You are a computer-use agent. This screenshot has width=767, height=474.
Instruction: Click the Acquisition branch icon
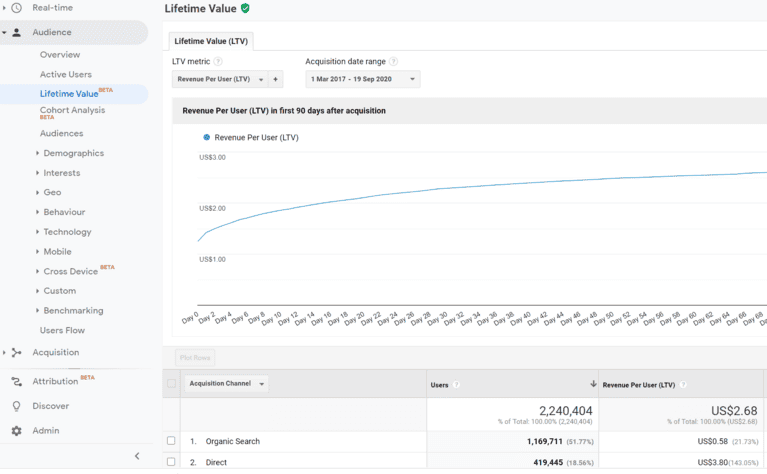pos(16,352)
